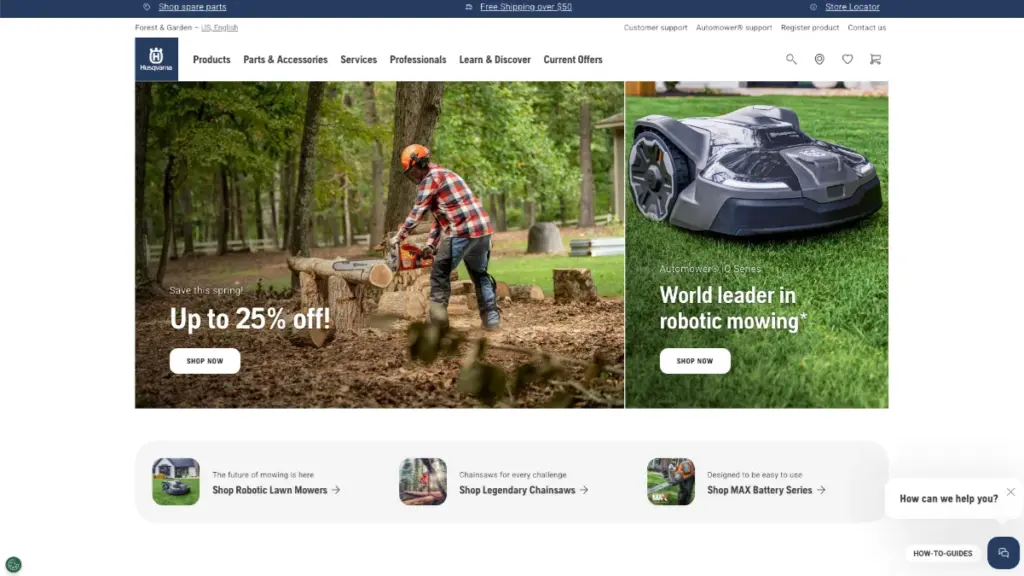The height and width of the screenshot is (576, 1024).
Task: Expand the Parts & Accessories menu
Action: point(285,60)
